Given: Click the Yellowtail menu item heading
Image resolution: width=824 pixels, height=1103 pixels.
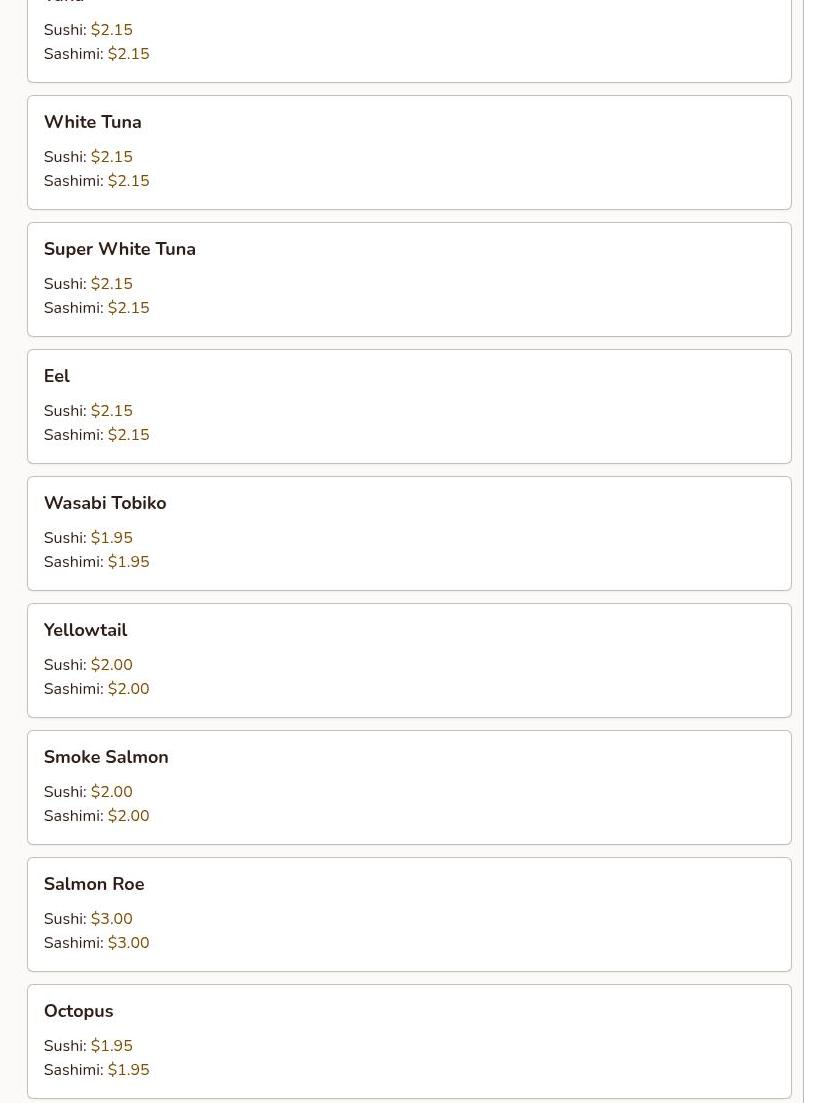Looking at the screenshot, I should (86, 630).
